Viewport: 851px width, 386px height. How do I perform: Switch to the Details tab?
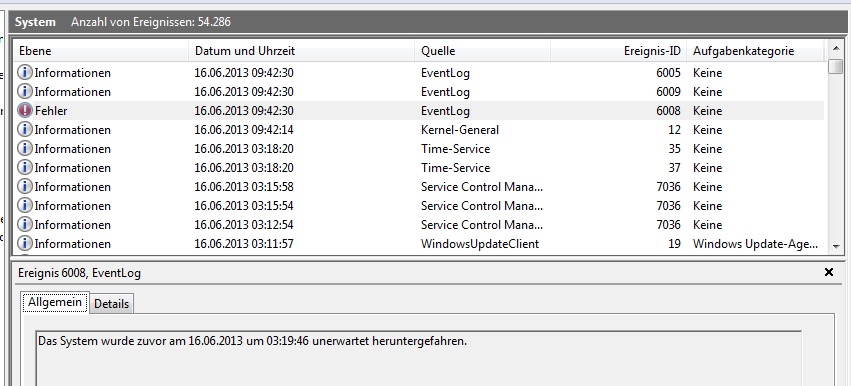pyautogui.click(x=111, y=304)
